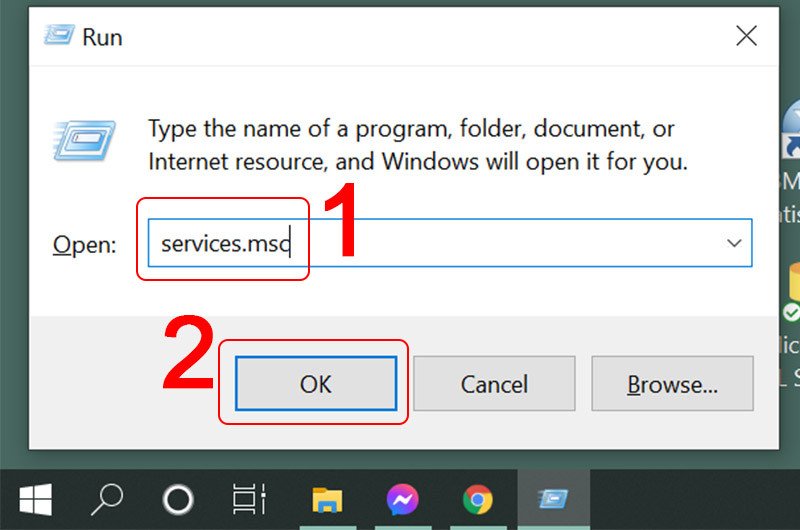Open Task View on the taskbar

(x=249, y=499)
